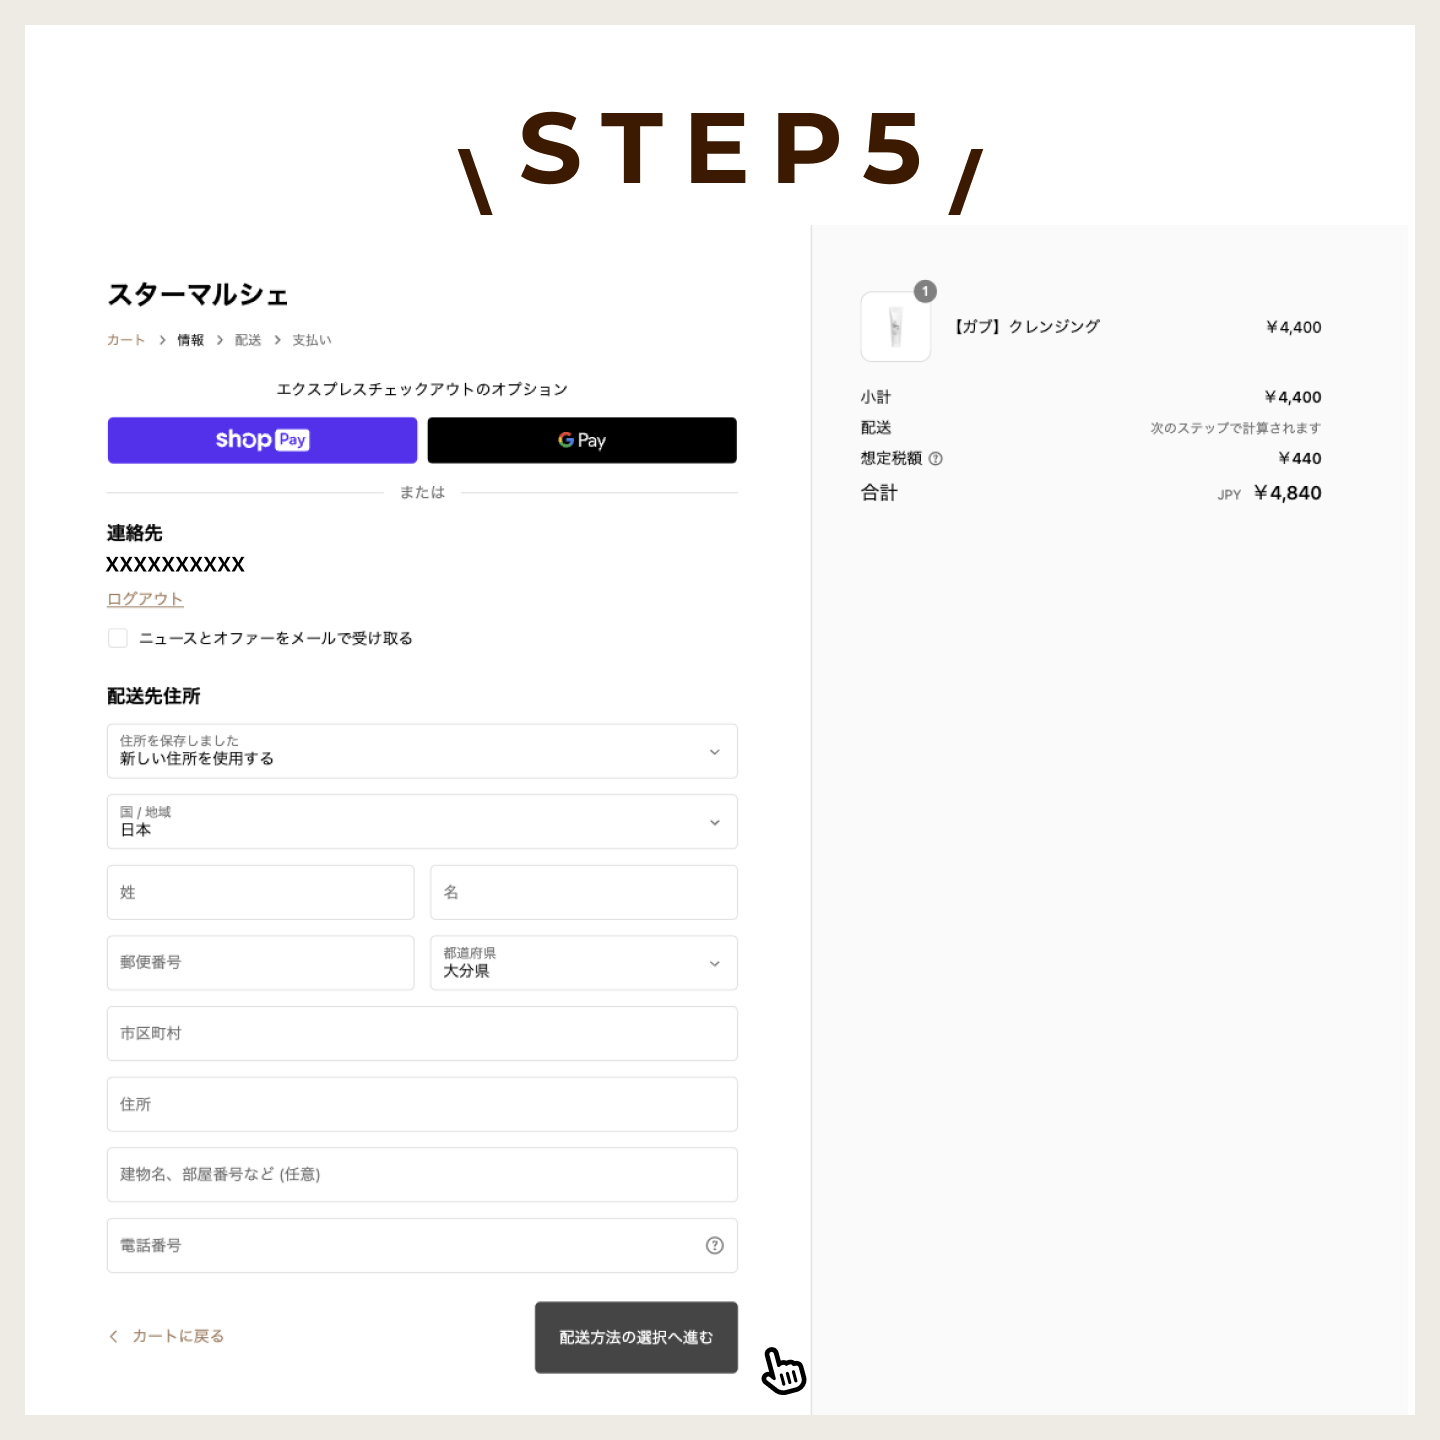Enable news and offers email checkbox
The height and width of the screenshot is (1440, 1440).
[x=118, y=638]
